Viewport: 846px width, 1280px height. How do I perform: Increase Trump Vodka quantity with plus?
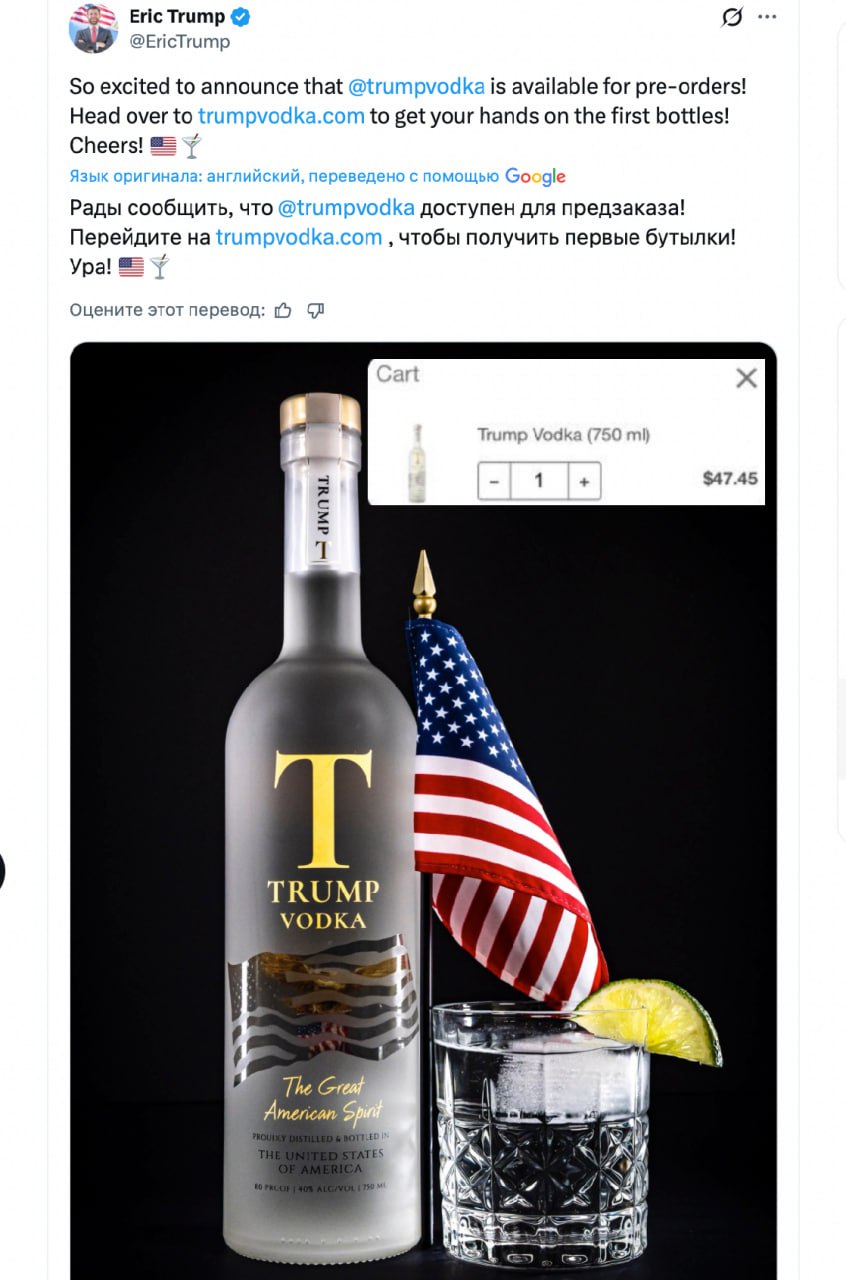[584, 481]
